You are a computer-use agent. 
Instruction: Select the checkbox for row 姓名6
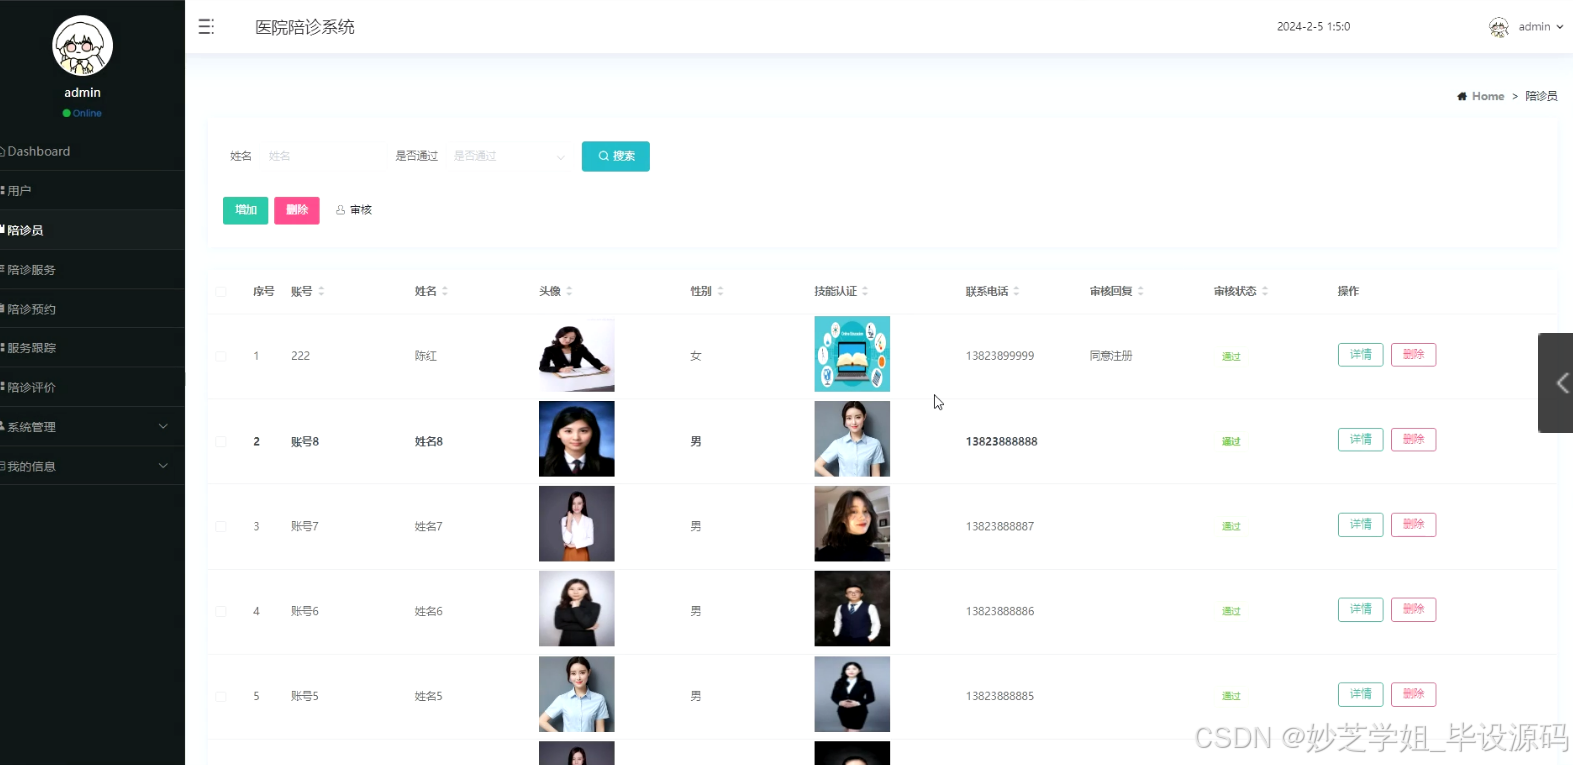[x=221, y=611]
